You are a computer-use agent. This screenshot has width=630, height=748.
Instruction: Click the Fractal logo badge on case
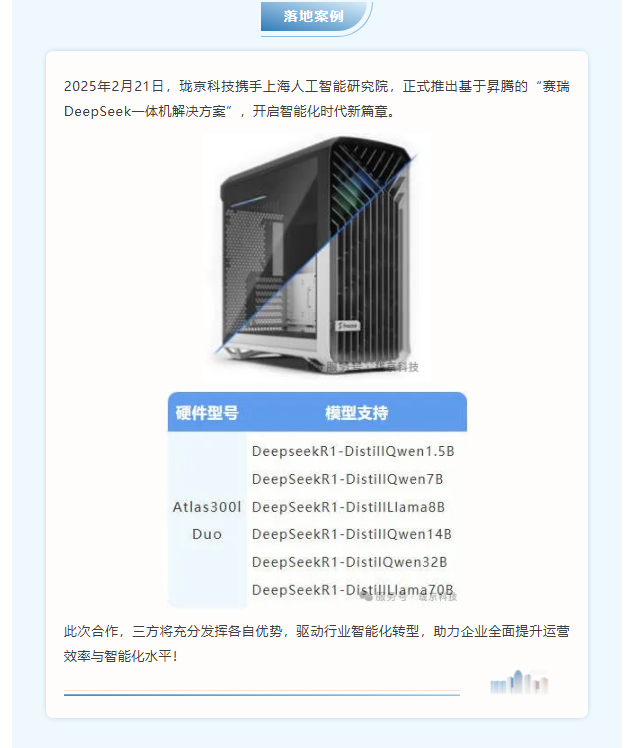348,326
